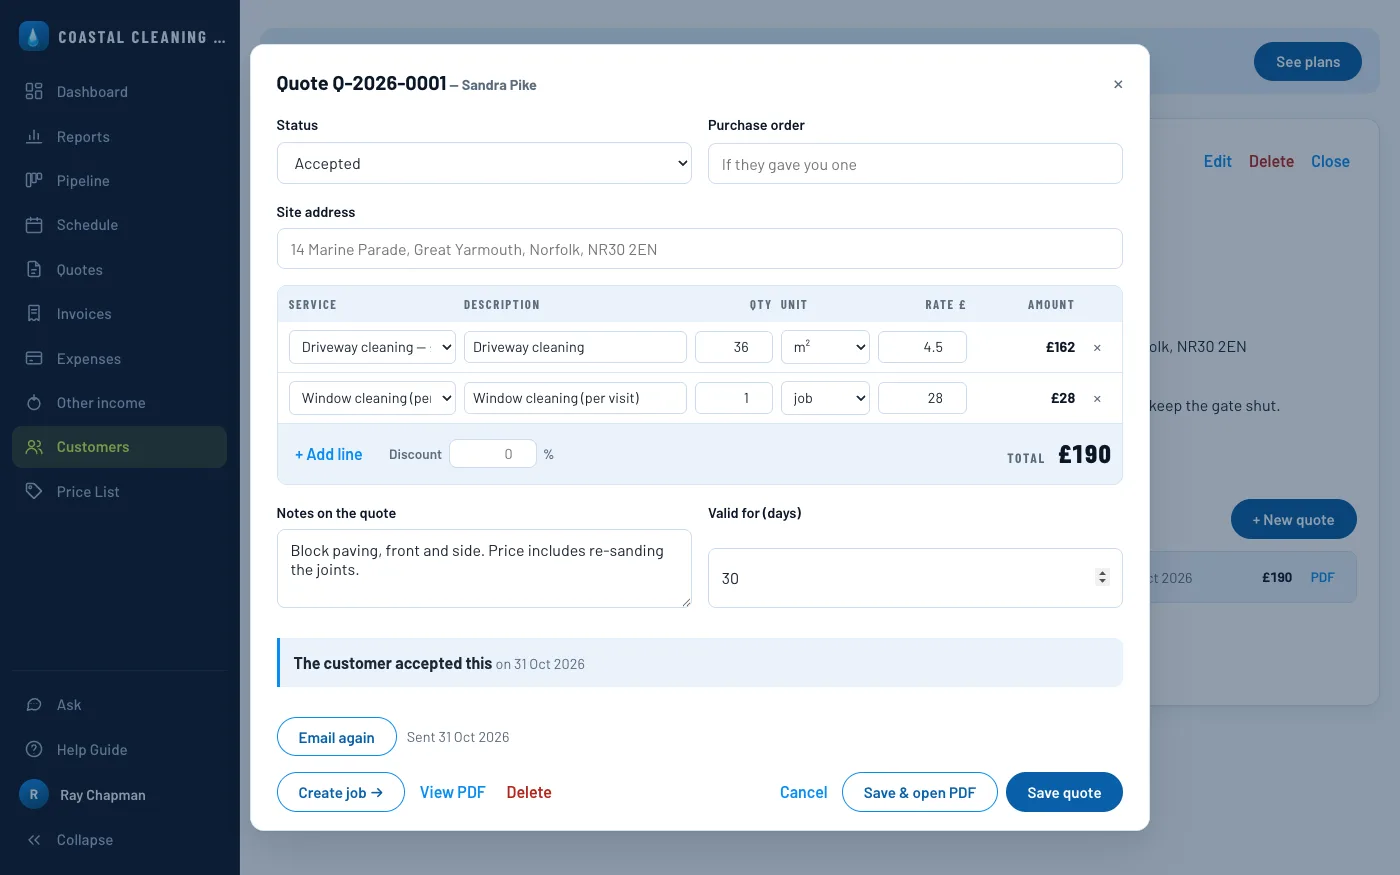The width and height of the screenshot is (1400, 875).
Task: Click the quantity field showing 36
Action: coord(734,347)
